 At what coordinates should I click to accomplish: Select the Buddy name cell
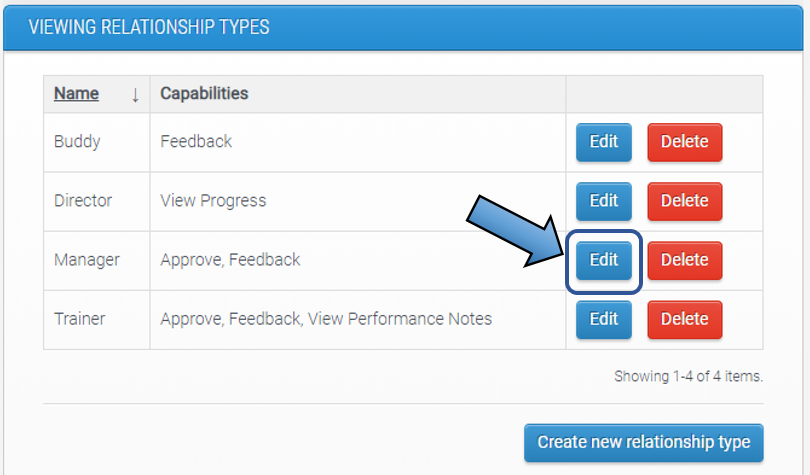77,142
